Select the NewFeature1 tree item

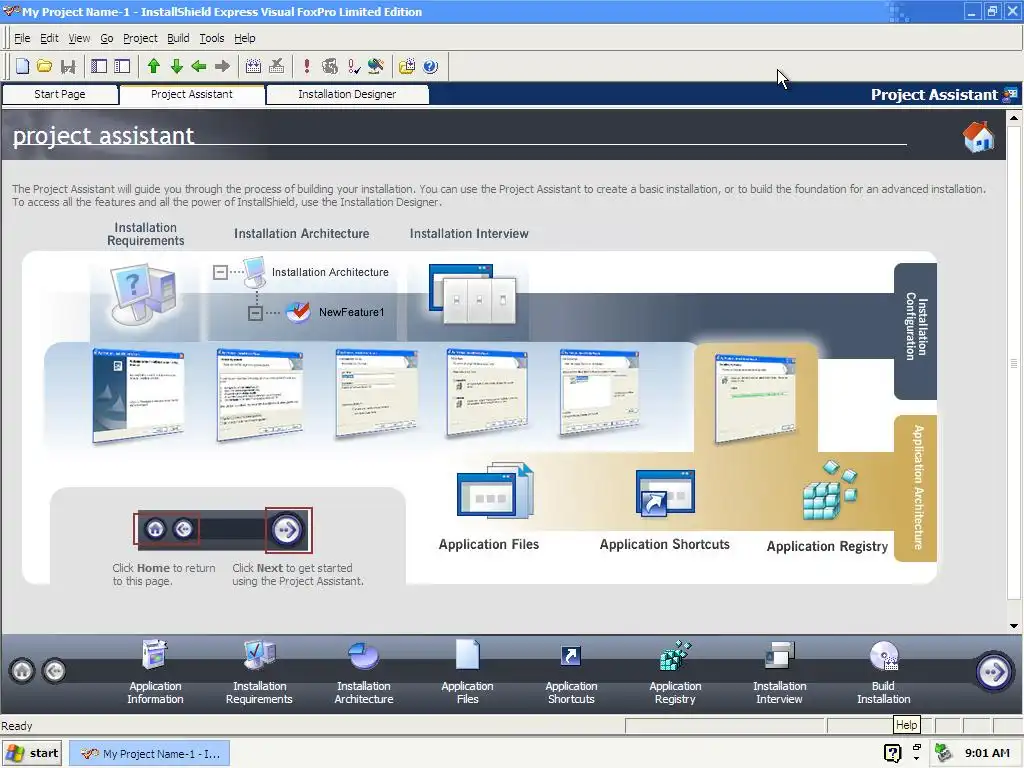pyautogui.click(x=351, y=312)
